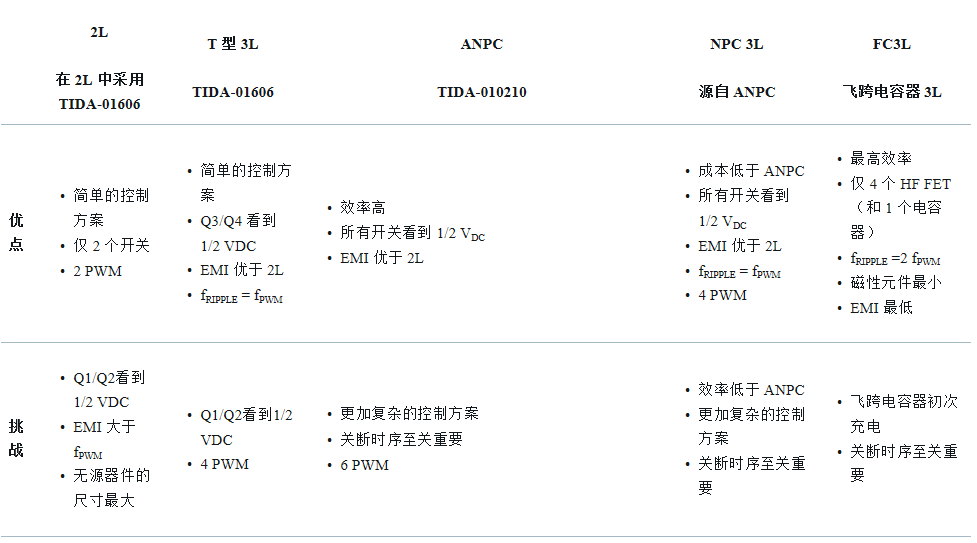Click the "无源器件的尺寸最大" challenge bullet

(x=111, y=487)
